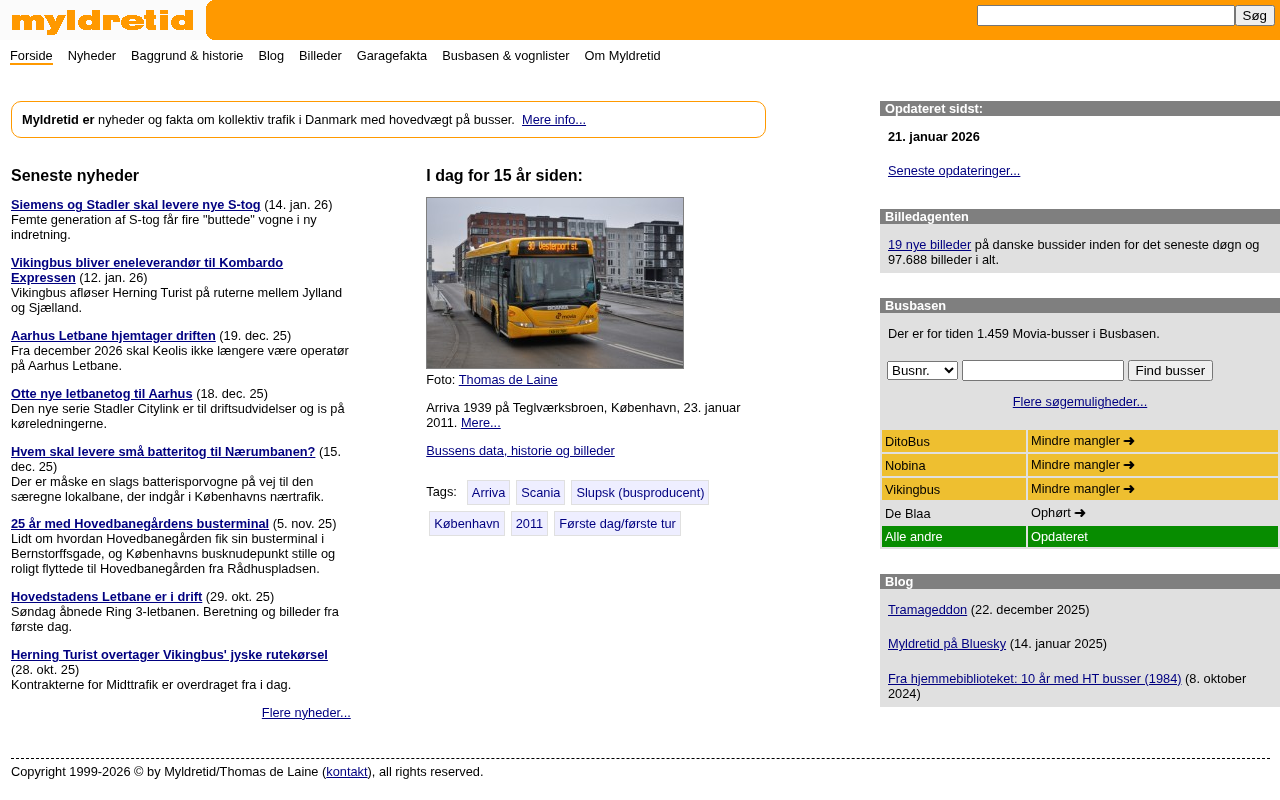
Task: Select the Scania tag
Action: 540,493
